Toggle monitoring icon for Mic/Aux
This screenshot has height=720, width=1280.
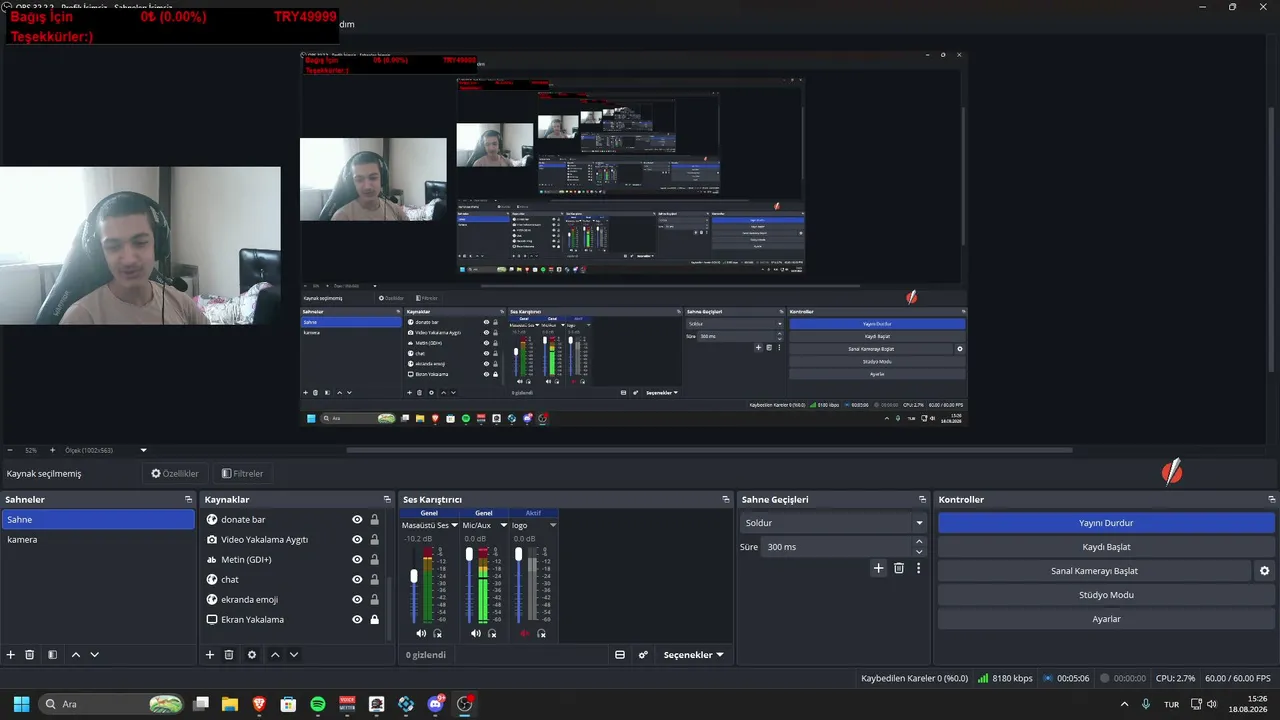[x=492, y=633]
